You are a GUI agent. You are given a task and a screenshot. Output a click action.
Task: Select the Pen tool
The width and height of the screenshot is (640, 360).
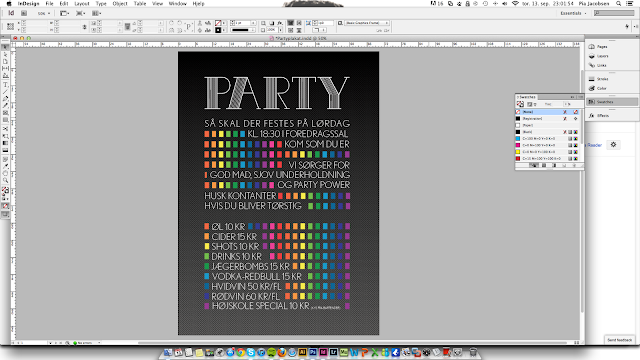(x=5, y=99)
